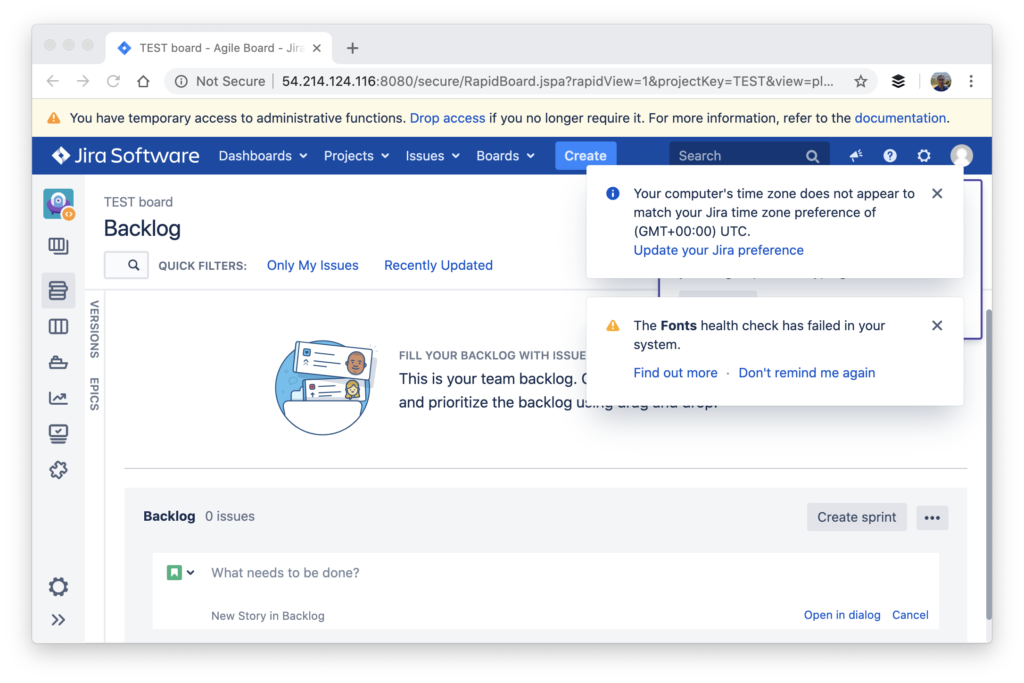Open Project settings gear in sidebar

[58, 586]
